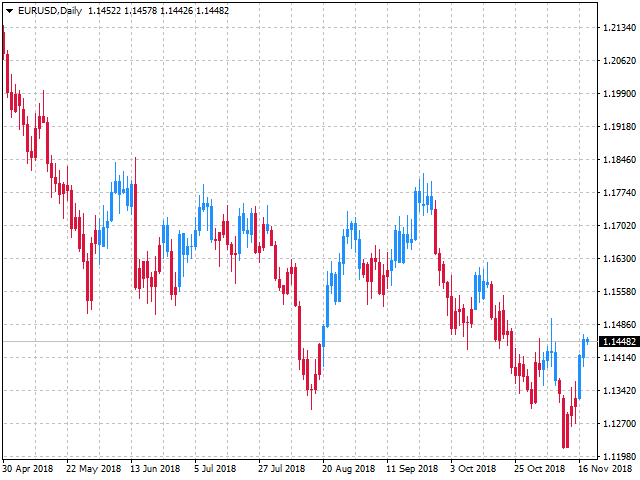Click the 3 Oct 2018 date marker

coord(471,468)
